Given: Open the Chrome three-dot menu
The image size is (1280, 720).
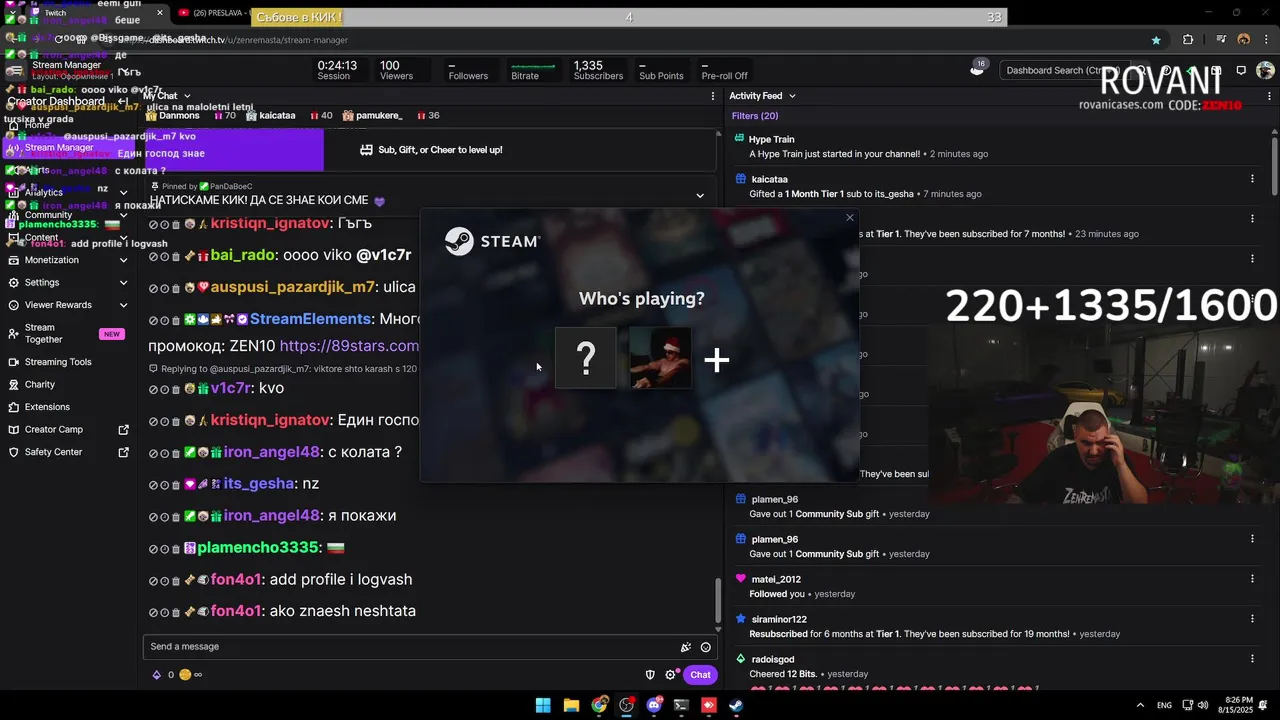Looking at the screenshot, I should [x=1267, y=40].
